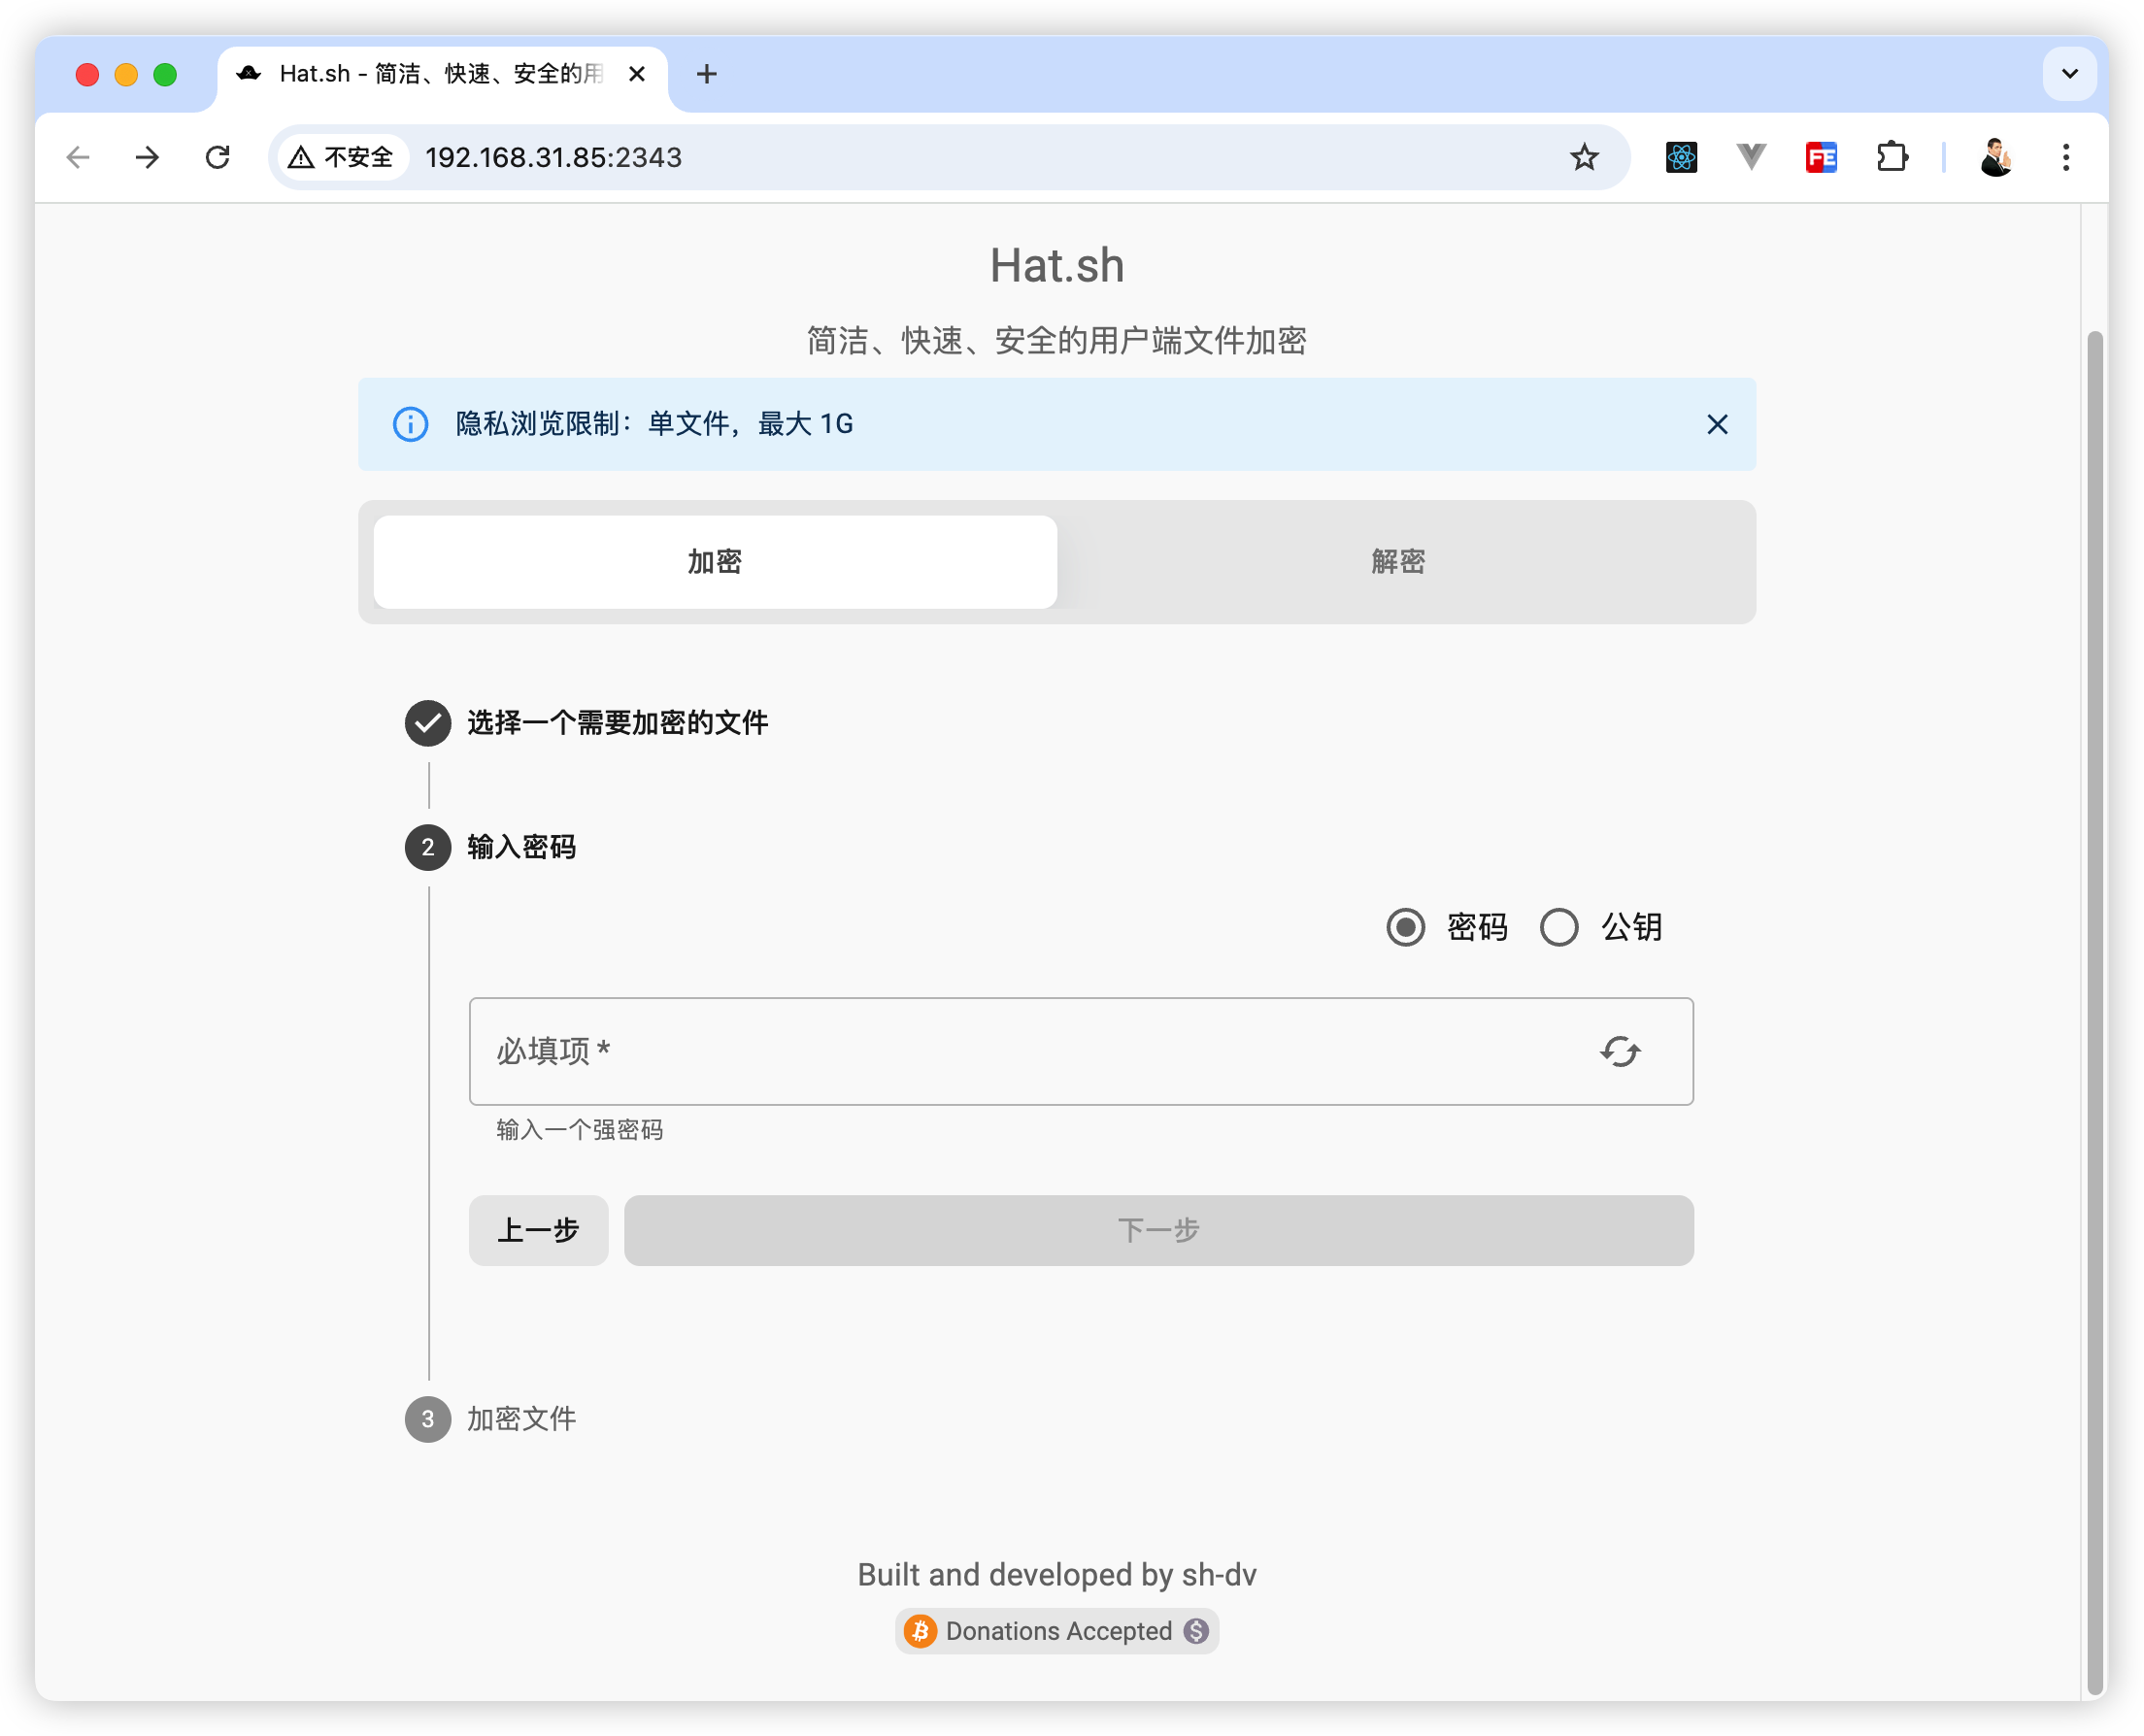
Task: Switch to the 解密 tab
Action: point(1397,562)
